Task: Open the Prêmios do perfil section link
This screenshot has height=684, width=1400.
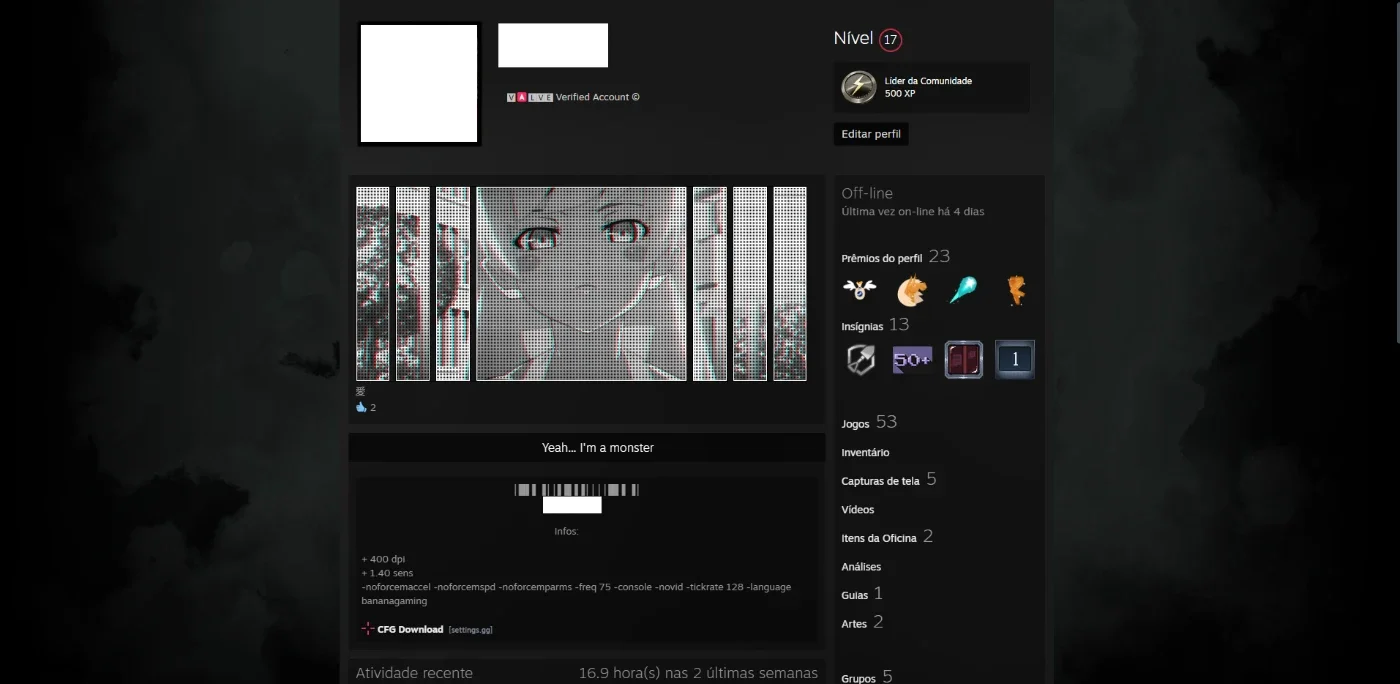Action: (x=882, y=258)
